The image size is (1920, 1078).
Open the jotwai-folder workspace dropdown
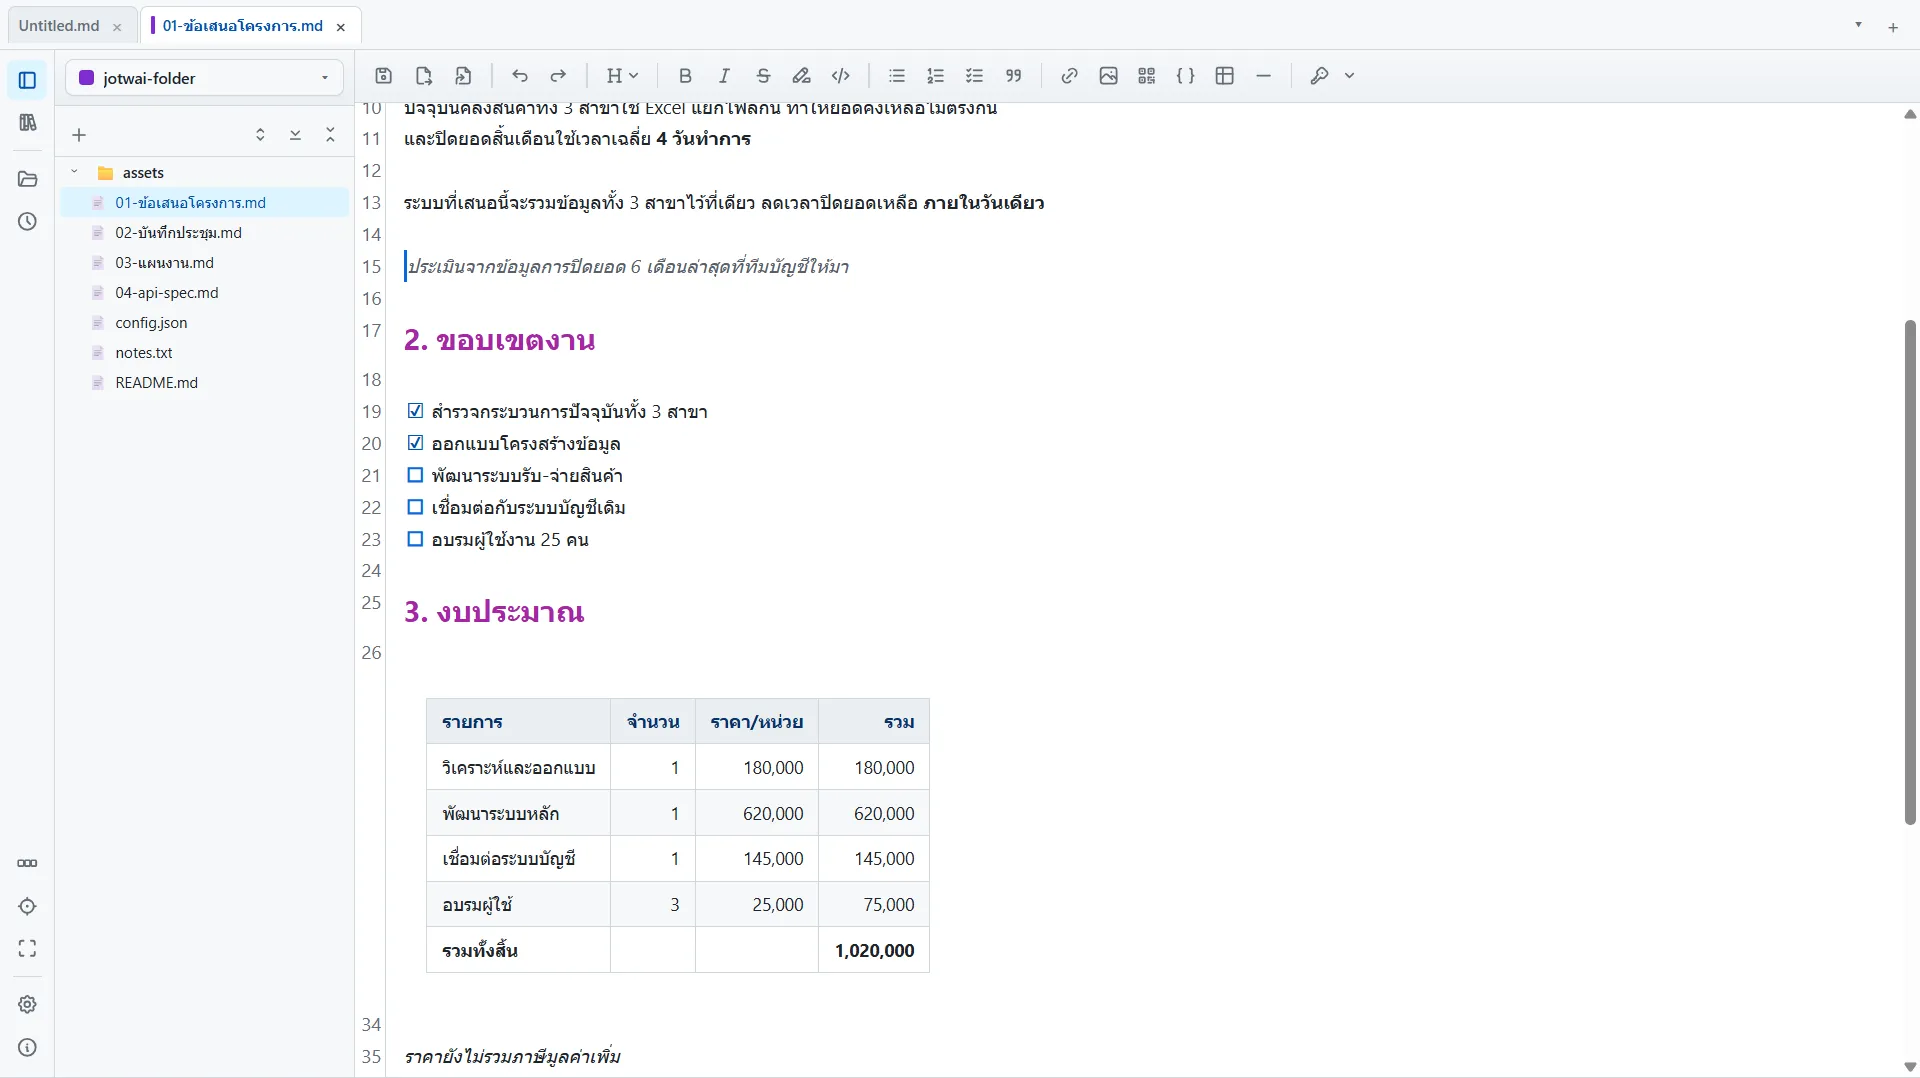click(204, 78)
